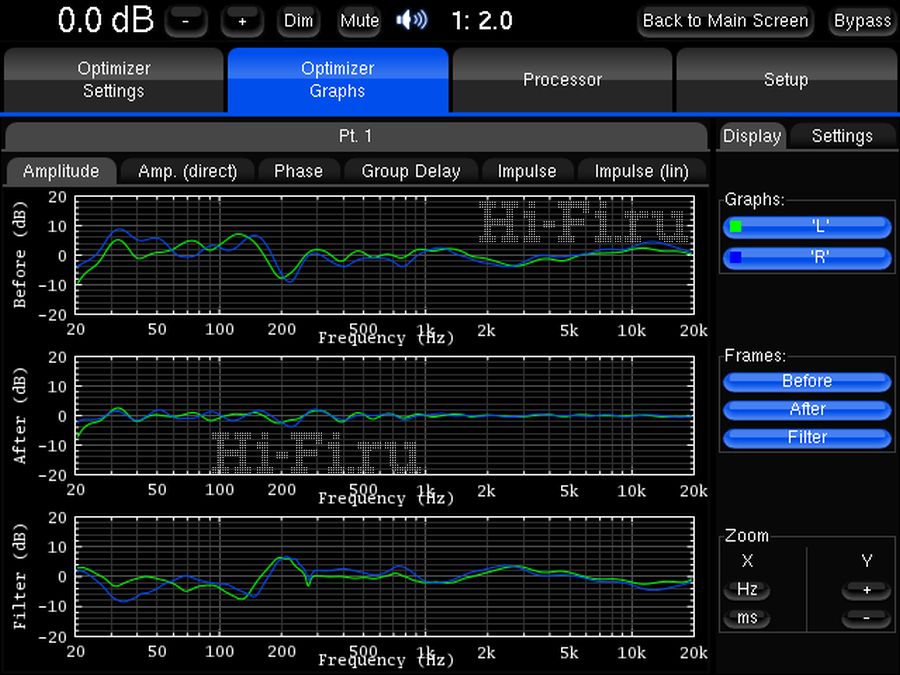The image size is (900, 675).
Task: Click Back to Main Screen
Action: 725,20
